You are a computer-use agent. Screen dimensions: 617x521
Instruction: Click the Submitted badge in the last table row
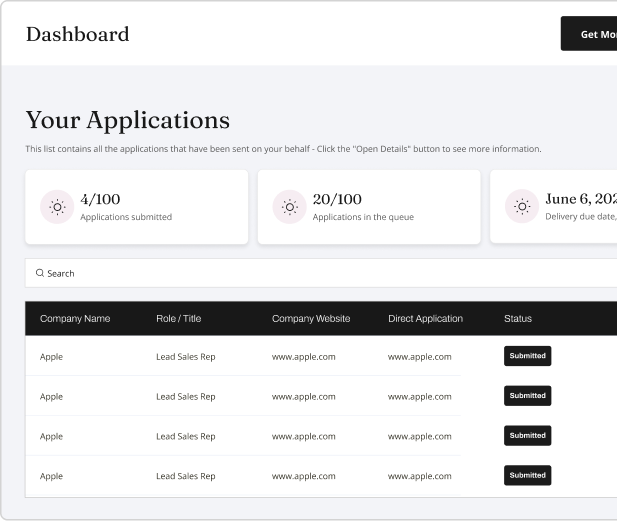528,475
